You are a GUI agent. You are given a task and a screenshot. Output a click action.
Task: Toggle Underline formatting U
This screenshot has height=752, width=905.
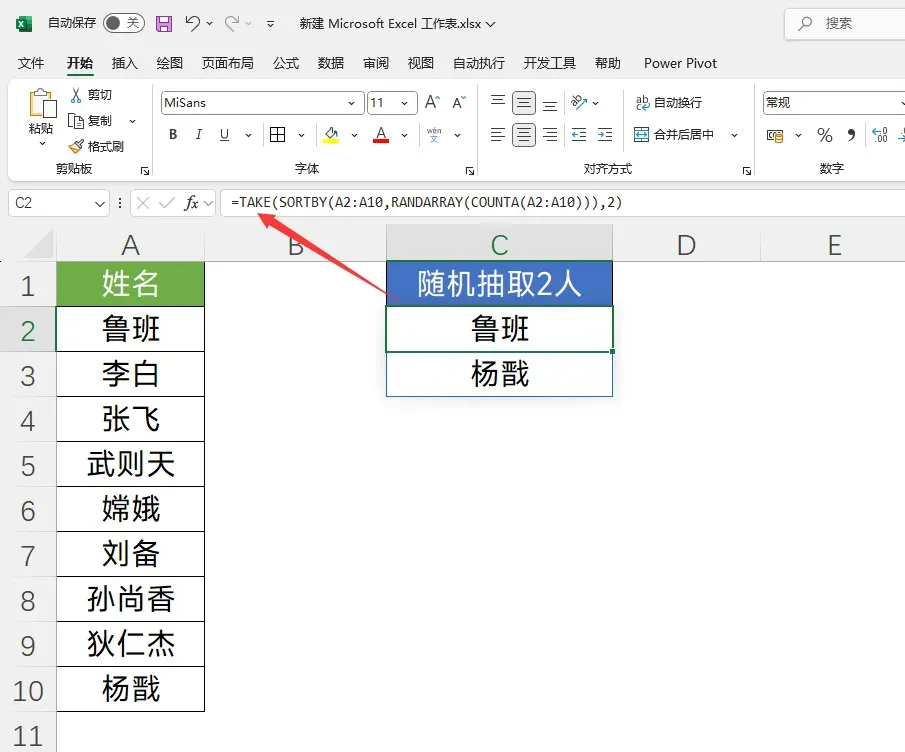click(225, 135)
